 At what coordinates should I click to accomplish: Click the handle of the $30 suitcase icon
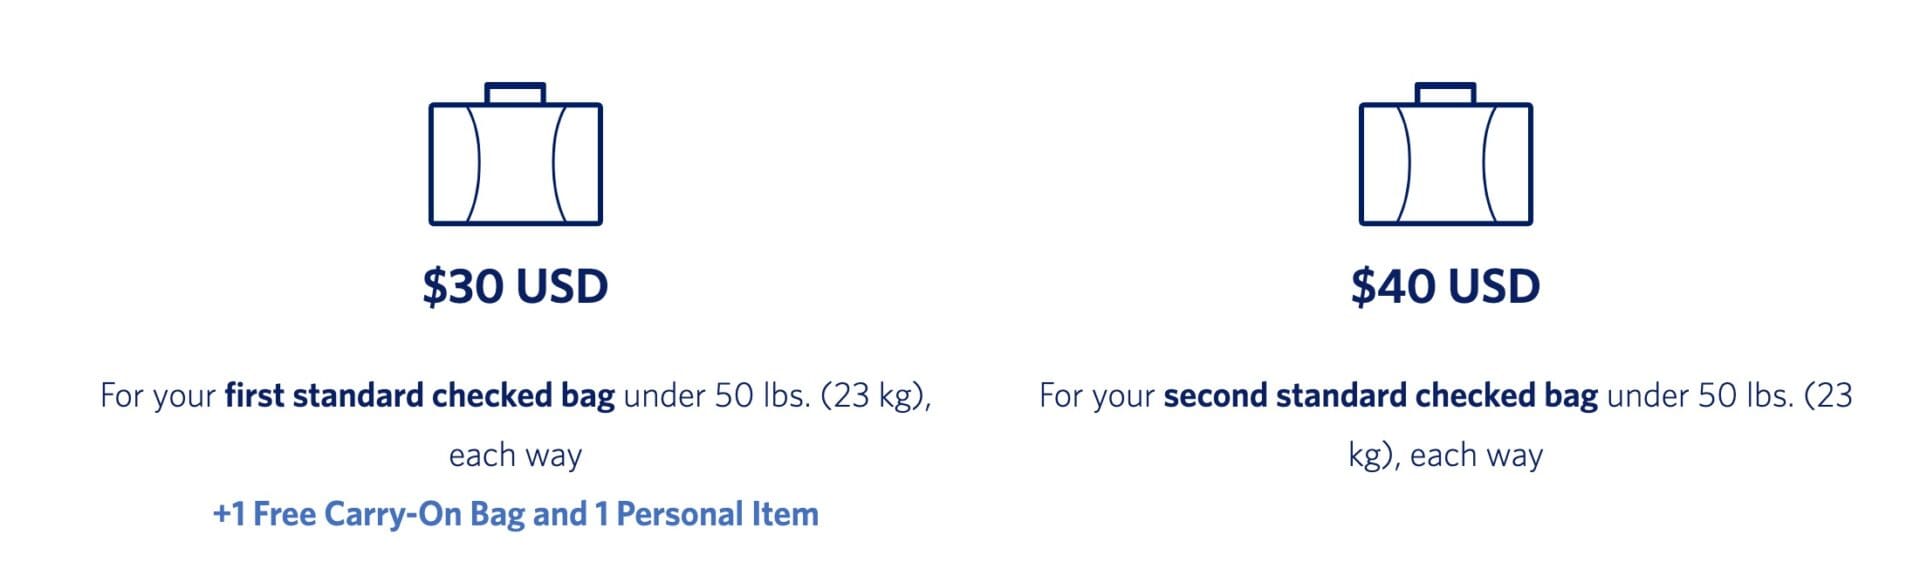(515, 91)
